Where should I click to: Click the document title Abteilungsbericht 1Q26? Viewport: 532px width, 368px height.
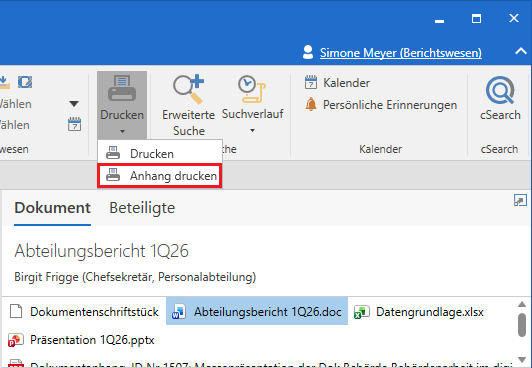[x=101, y=251]
